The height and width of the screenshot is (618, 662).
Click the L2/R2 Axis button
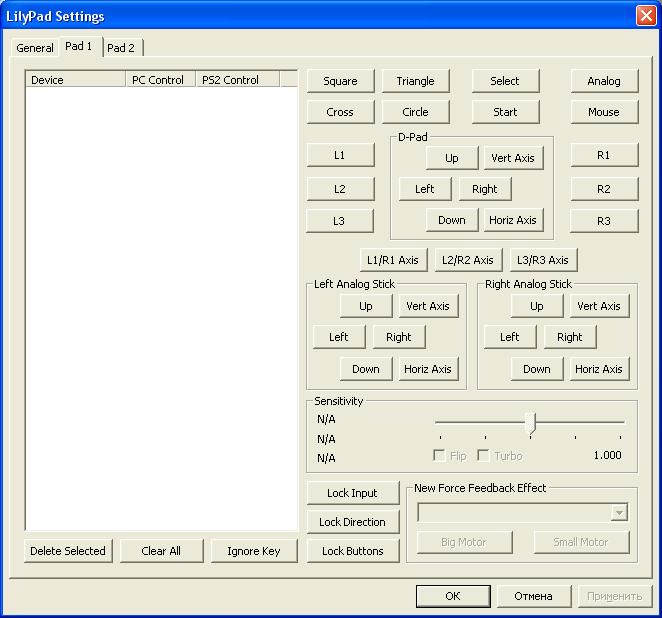(x=469, y=260)
